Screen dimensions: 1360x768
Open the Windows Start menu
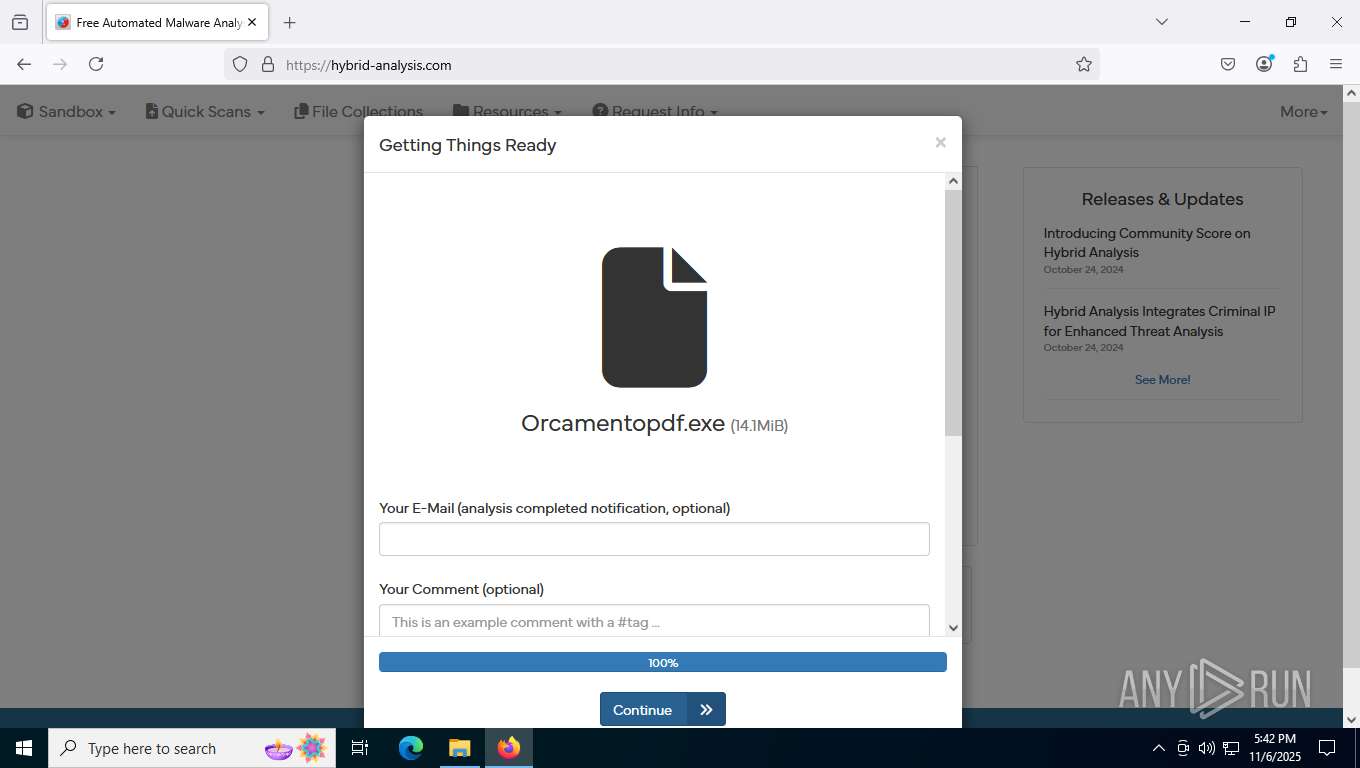(24, 748)
